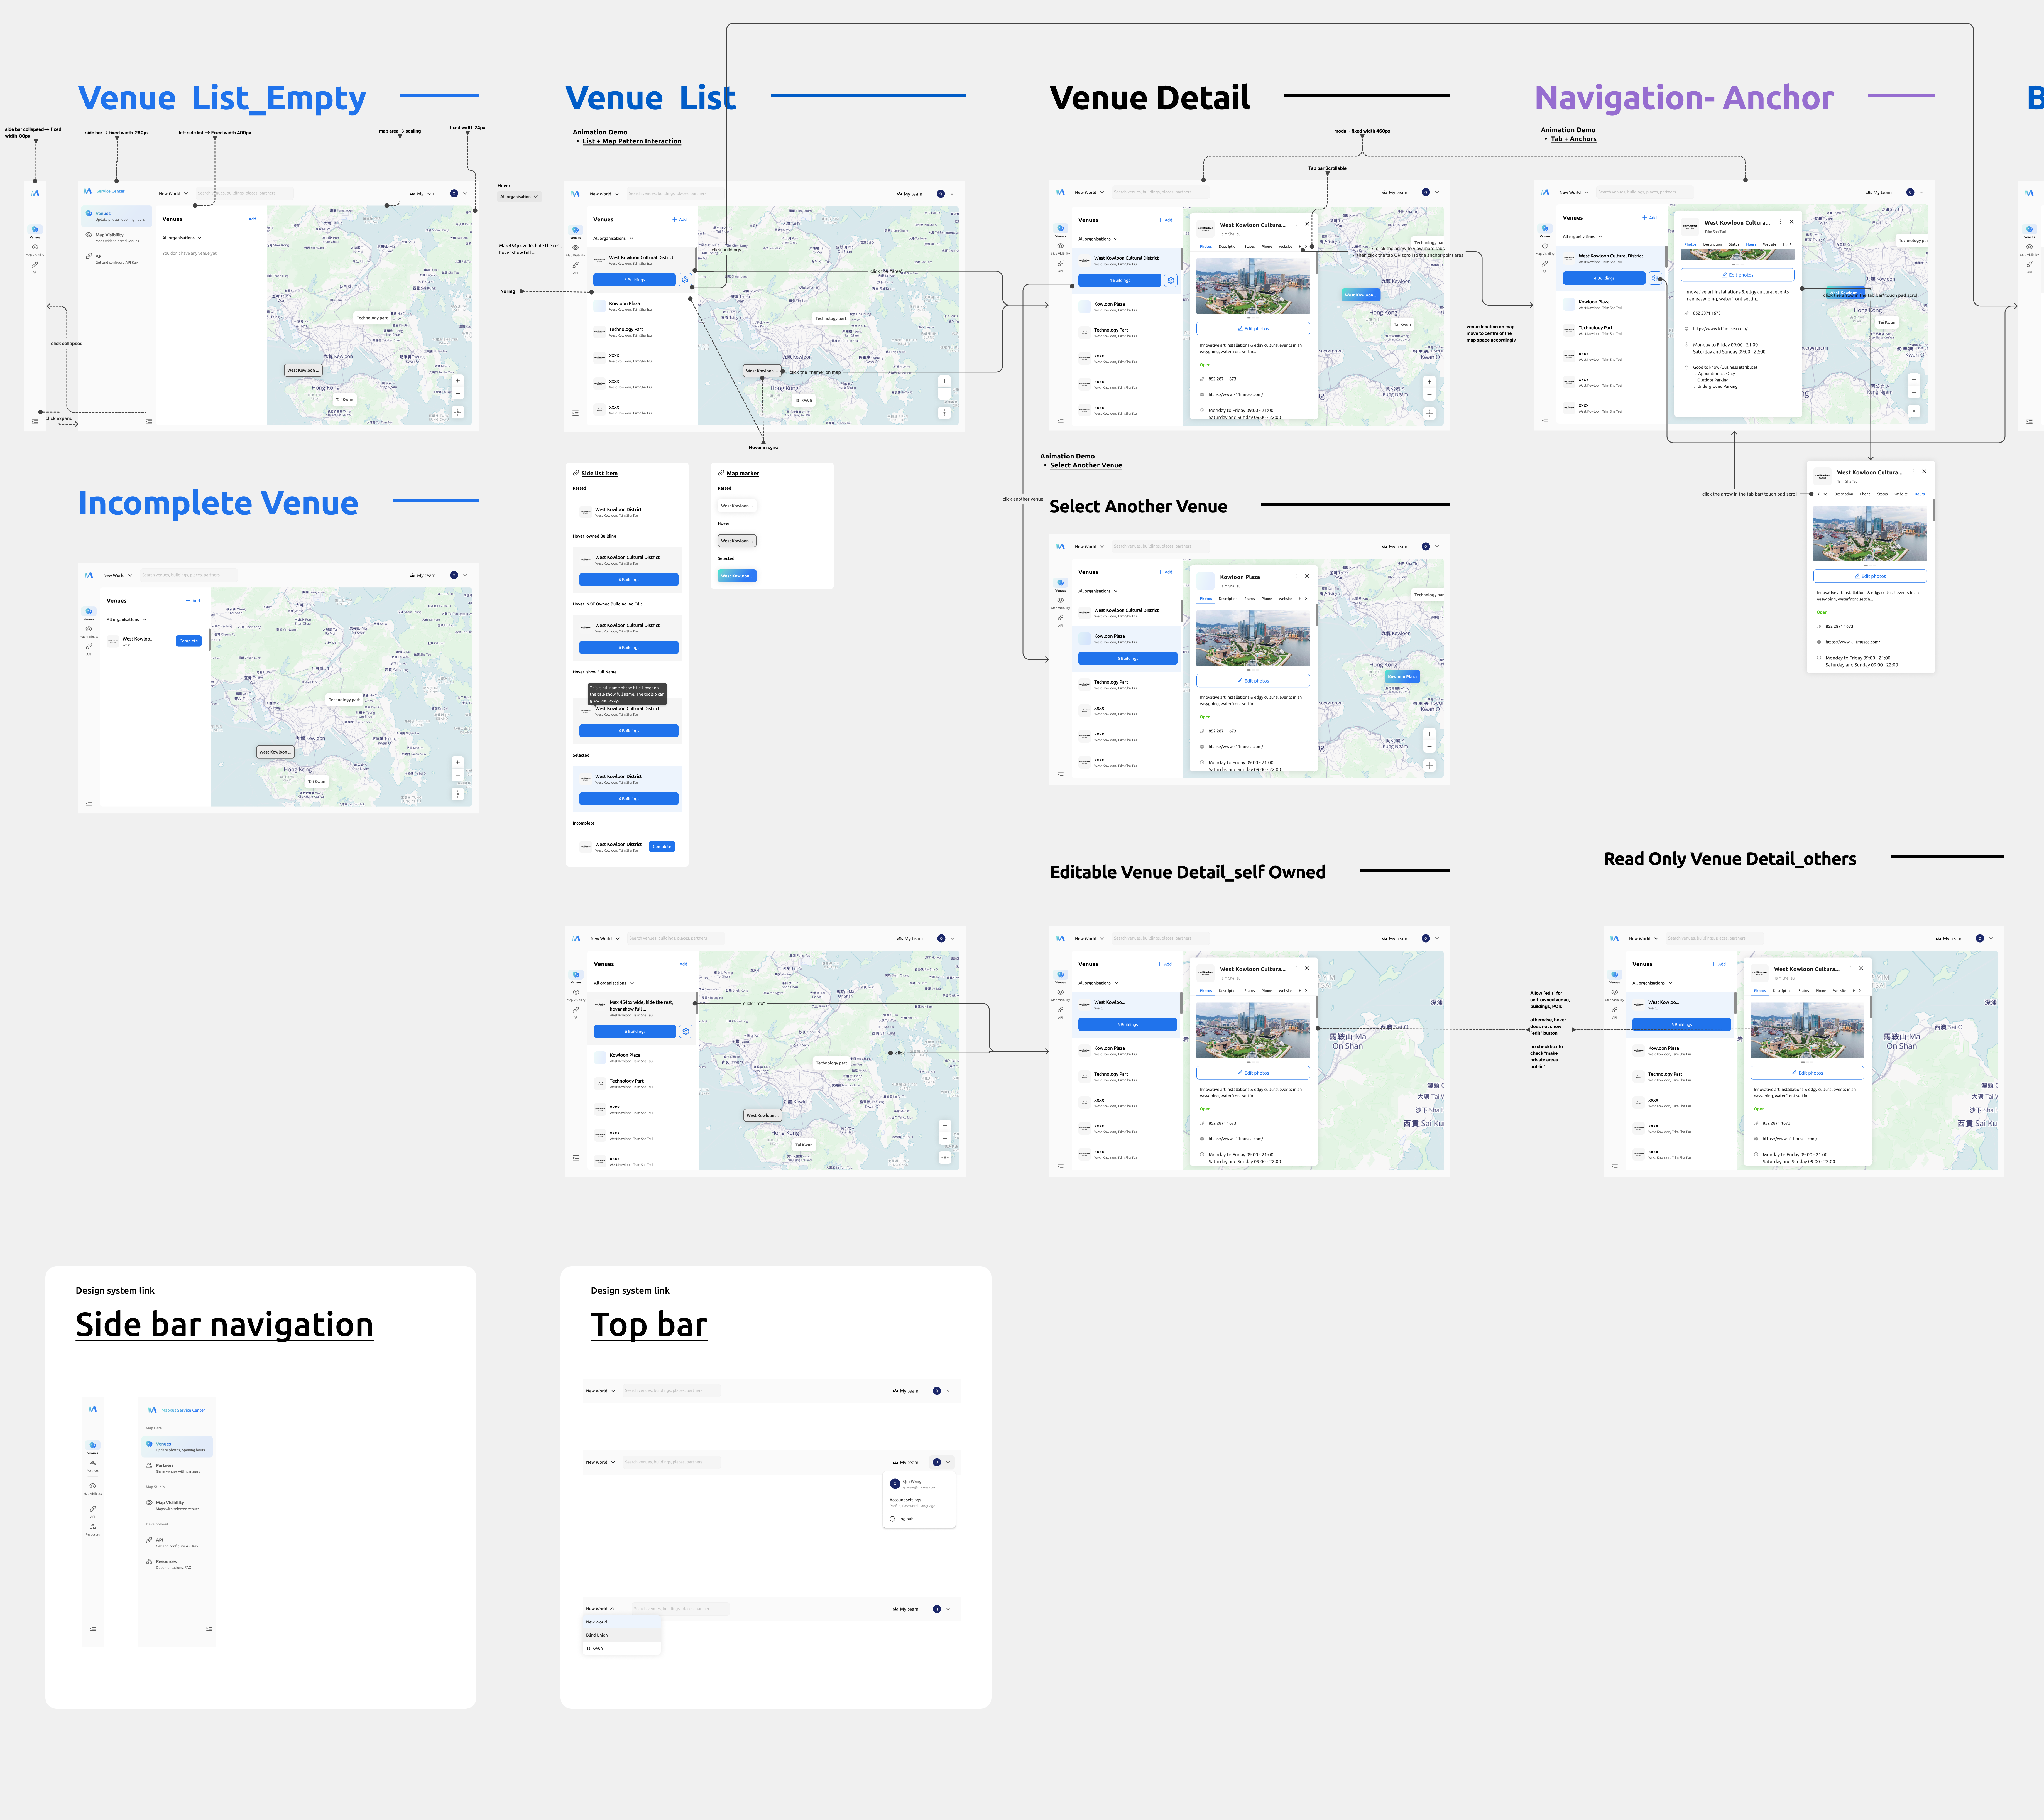Click collapse icon at bottom of Side bar navigation expanded panel

click(x=209, y=1628)
